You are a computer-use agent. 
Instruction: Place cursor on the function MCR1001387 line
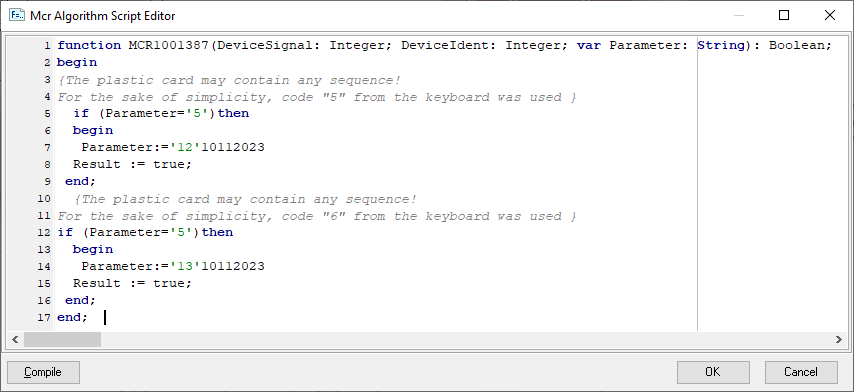click(444, 45)
